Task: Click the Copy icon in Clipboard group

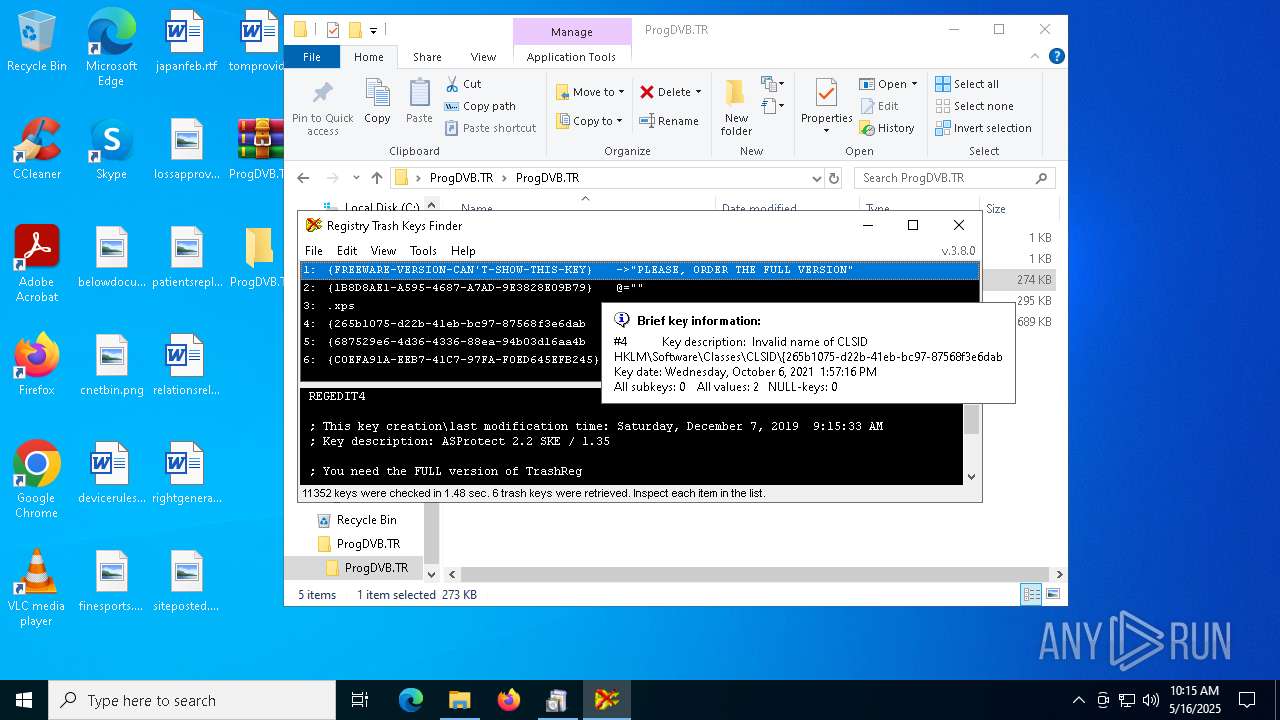Action: tap(377, 102)
